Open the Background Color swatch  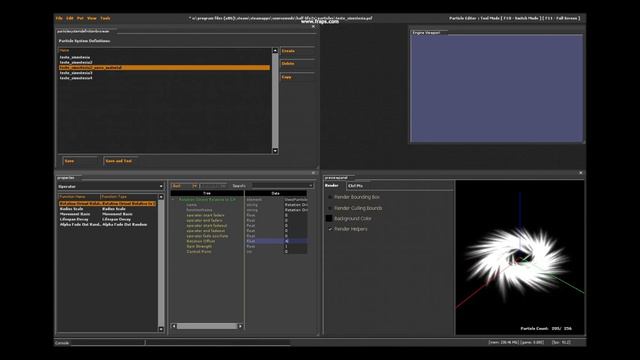click(x=329, y=218)
